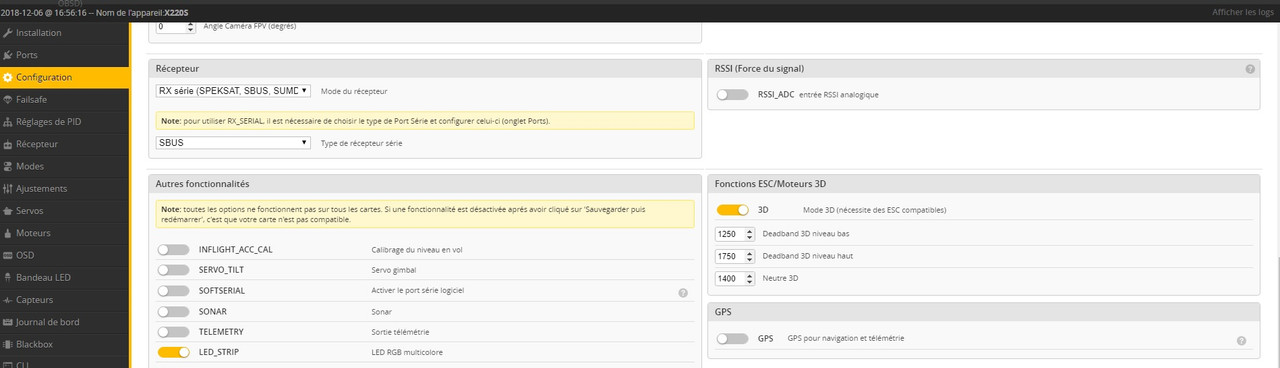The image size is (1280, 368).
Task: Enable TELEMETRY output toggle
Action: pos(173,331)
